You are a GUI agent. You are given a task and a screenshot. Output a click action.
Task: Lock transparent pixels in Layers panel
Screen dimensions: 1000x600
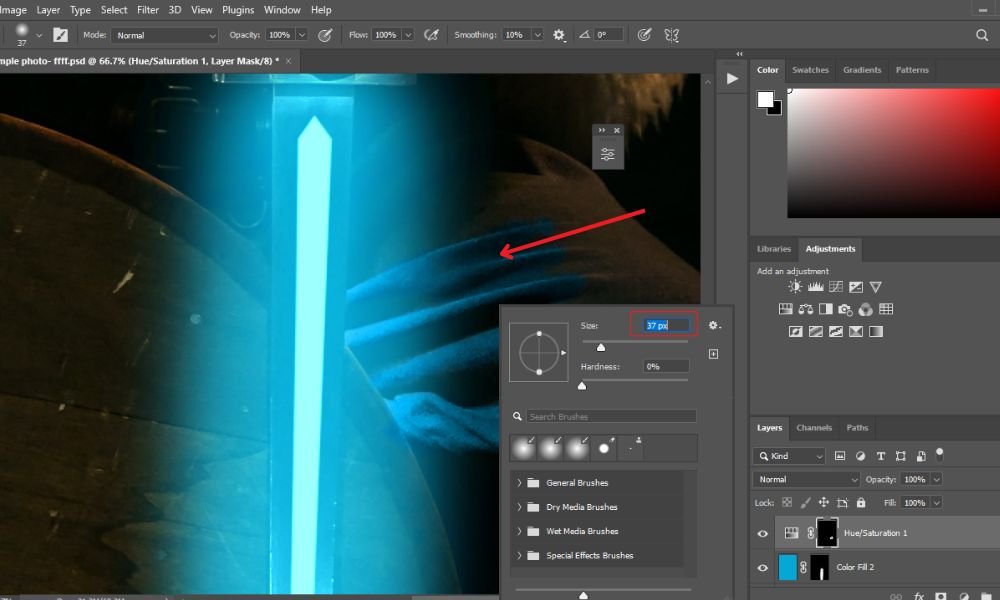[x=787, y=502]
